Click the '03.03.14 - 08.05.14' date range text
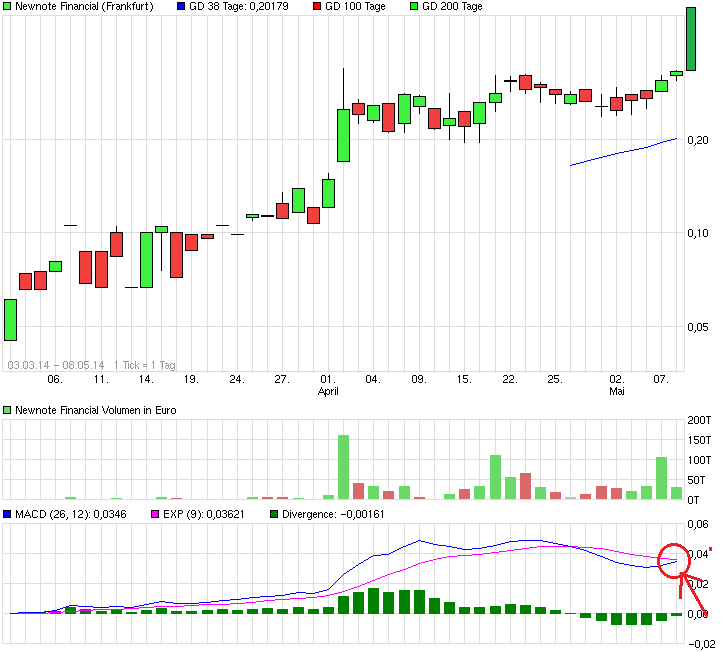Viewport: 726px width, 652px height. (55, 365)
